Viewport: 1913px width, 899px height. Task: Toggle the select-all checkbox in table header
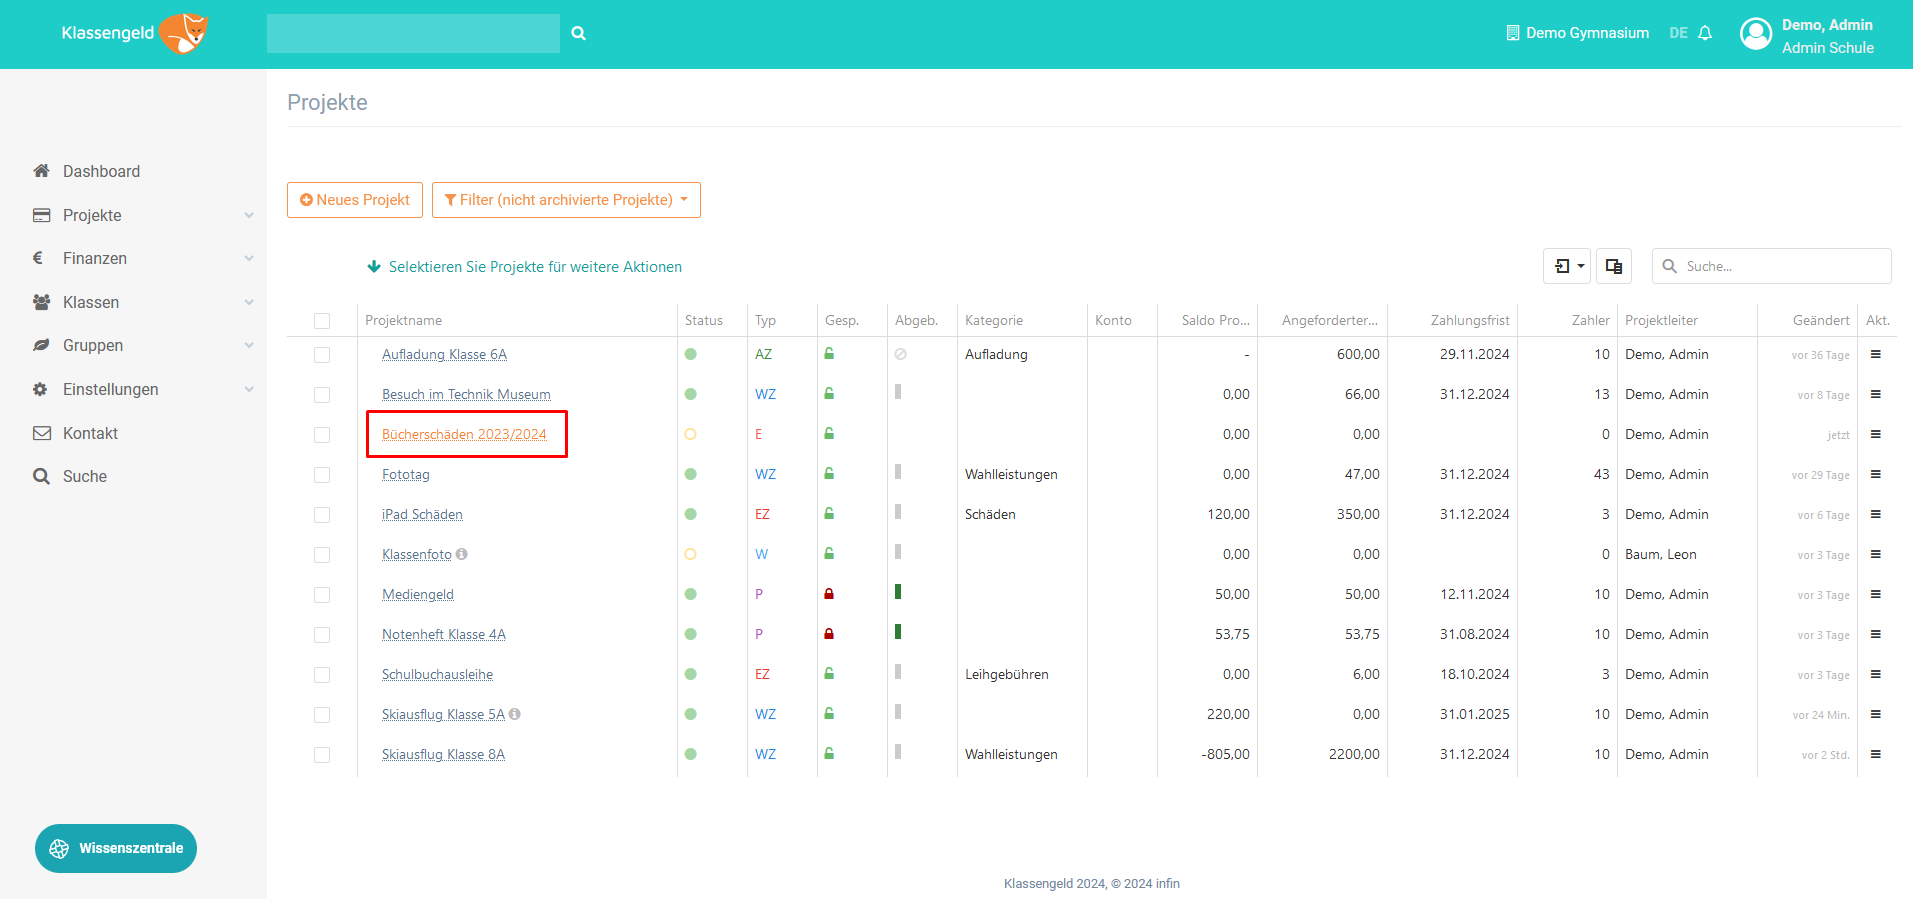322,321
